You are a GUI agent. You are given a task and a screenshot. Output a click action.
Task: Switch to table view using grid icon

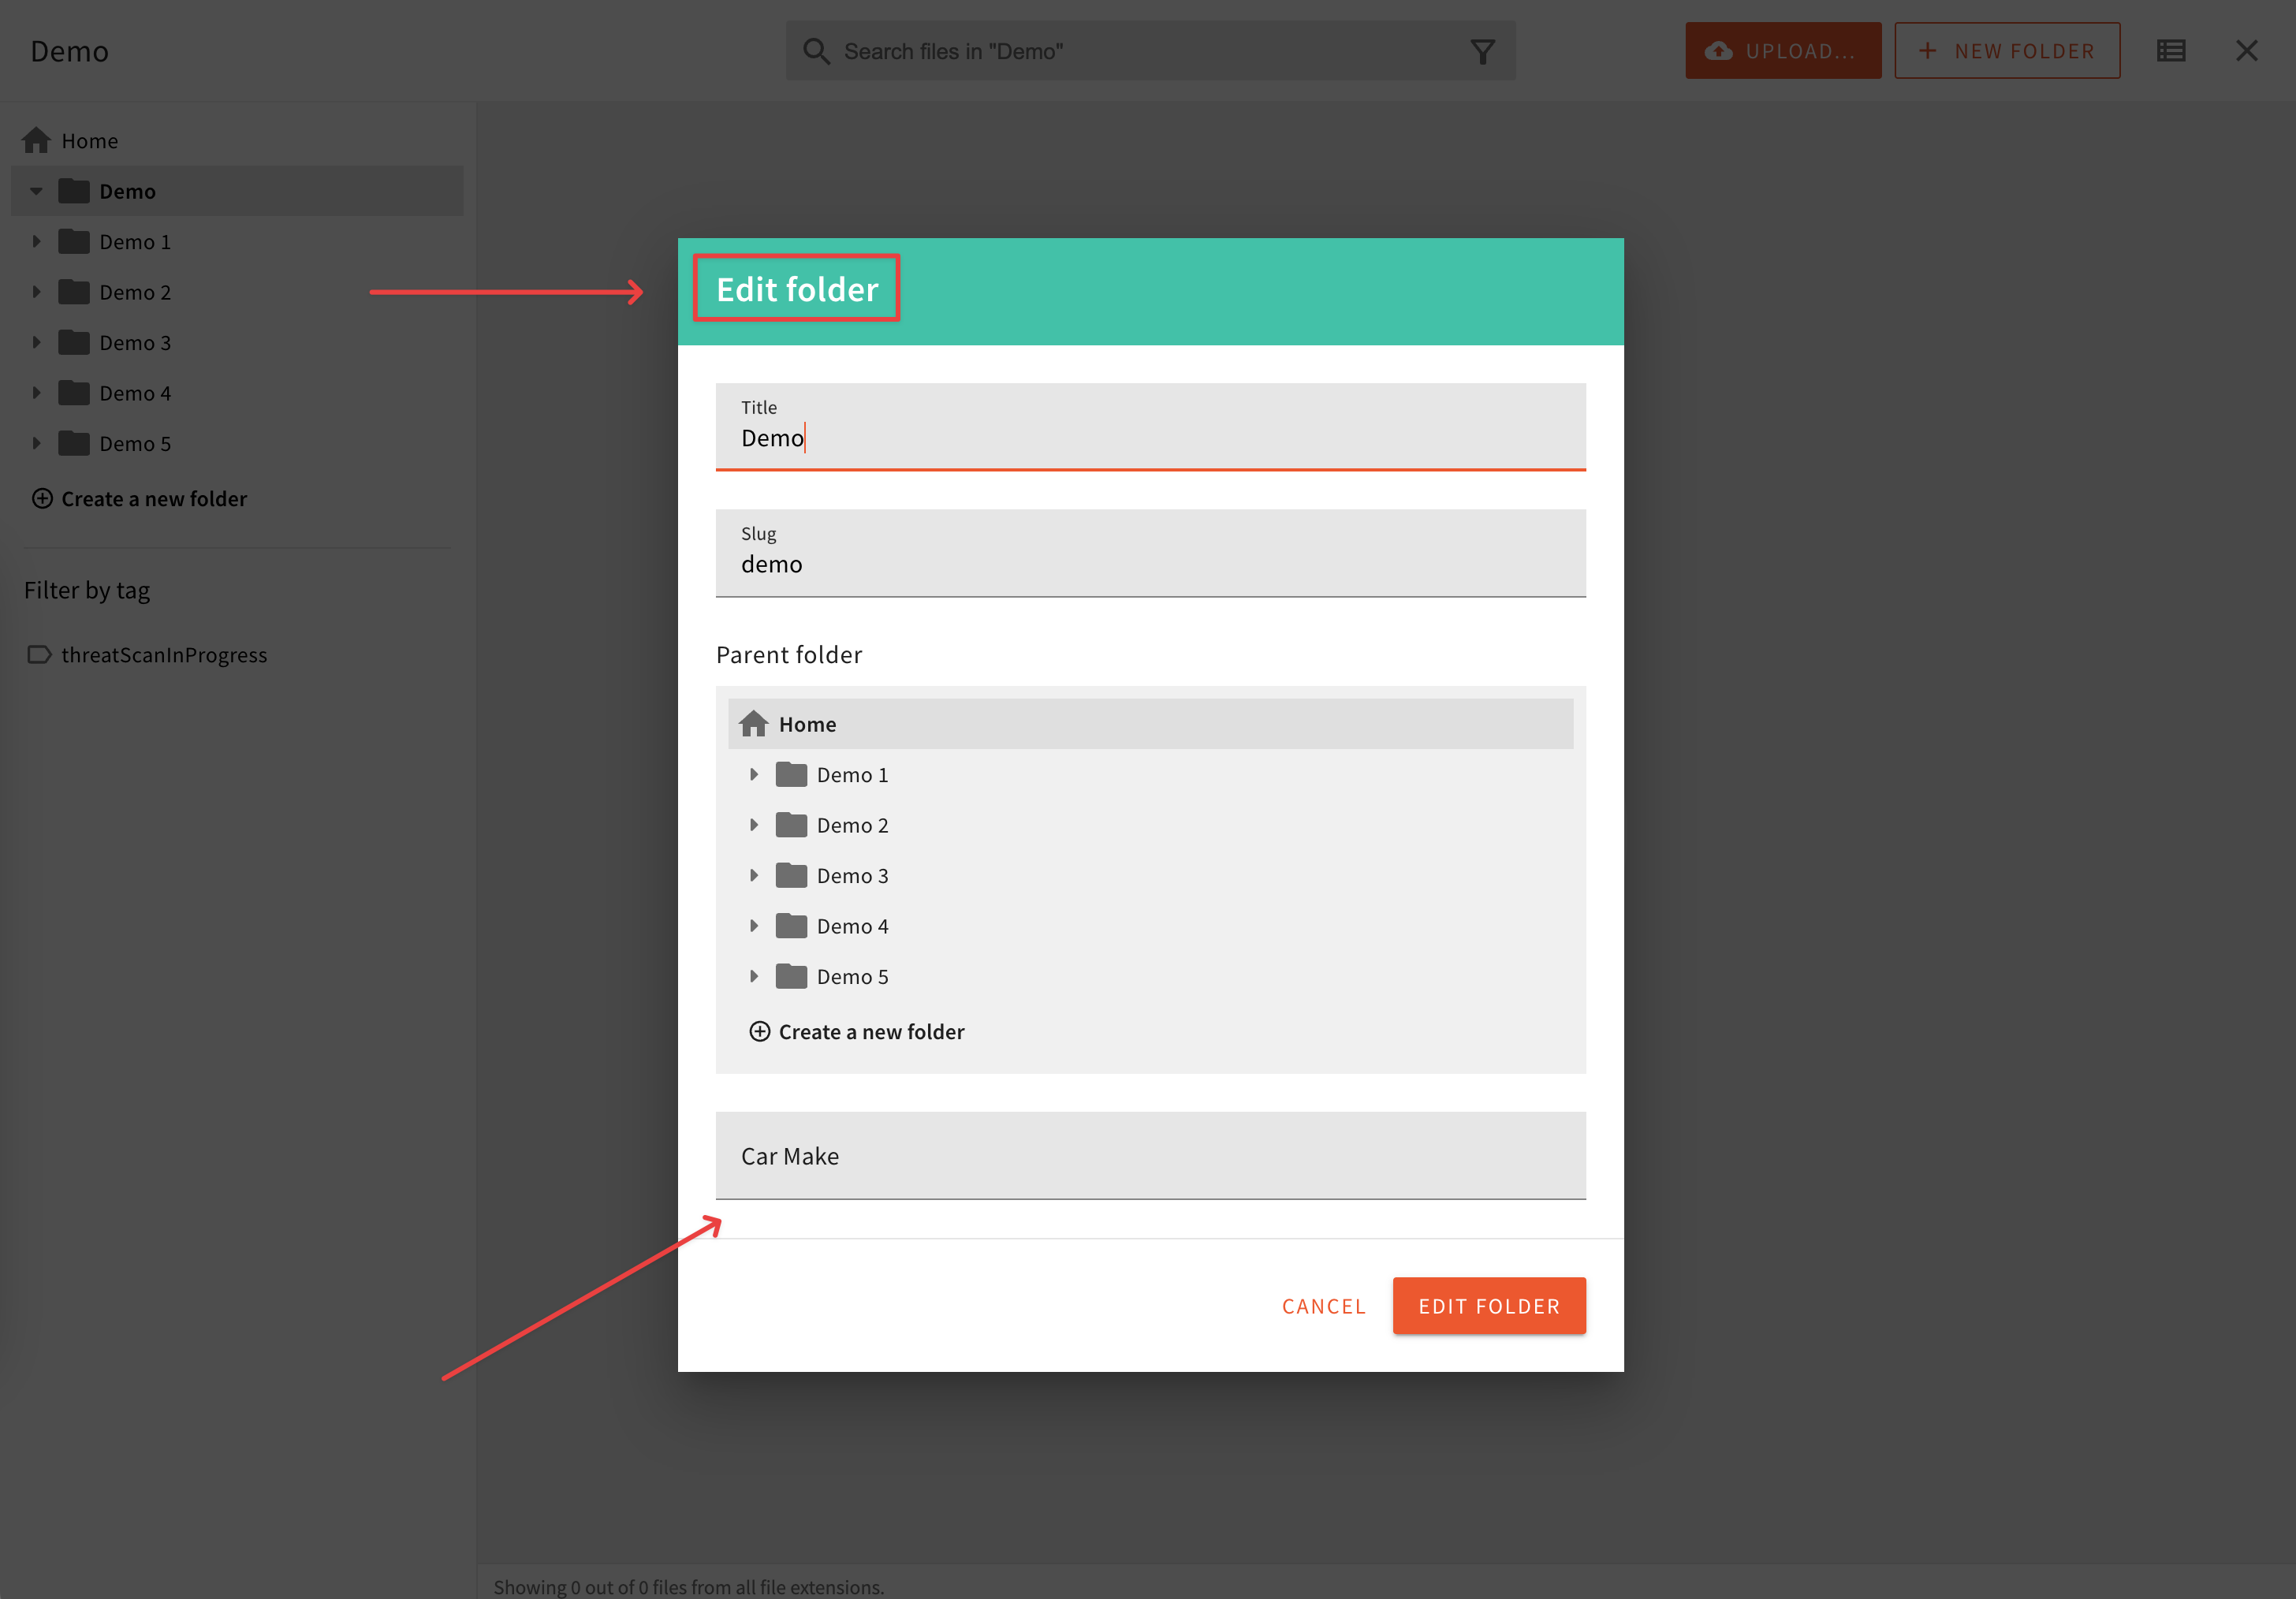[x=2170, y=50]
